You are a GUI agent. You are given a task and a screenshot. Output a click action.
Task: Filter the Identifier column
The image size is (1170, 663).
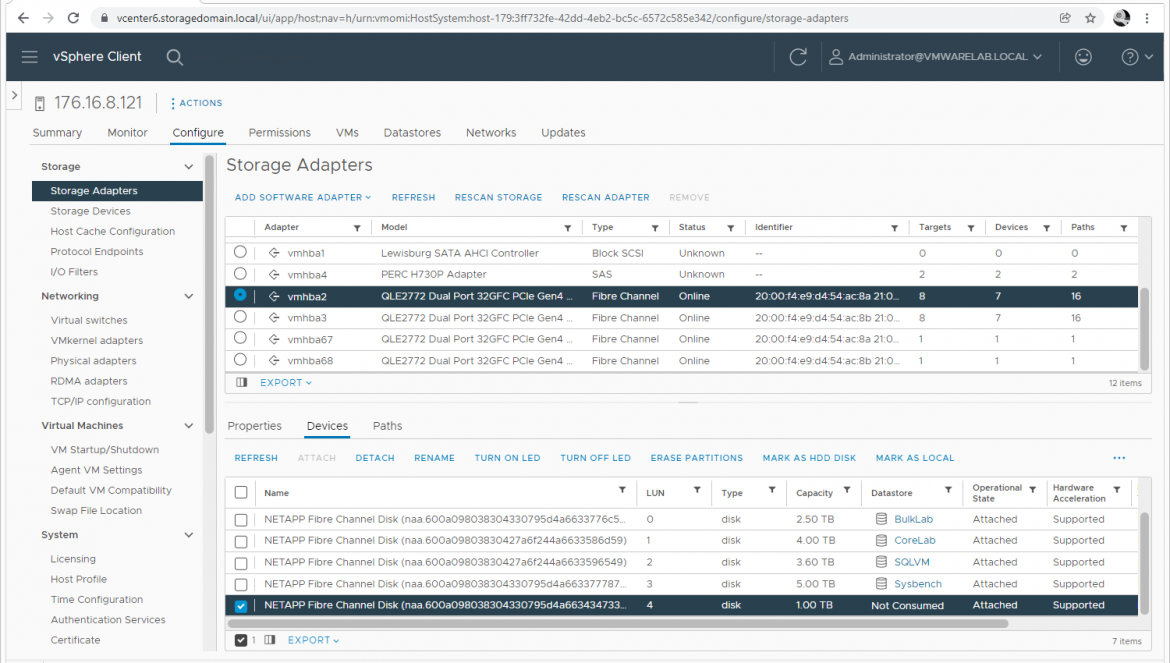pyautogui.click(x=894, y=228)
